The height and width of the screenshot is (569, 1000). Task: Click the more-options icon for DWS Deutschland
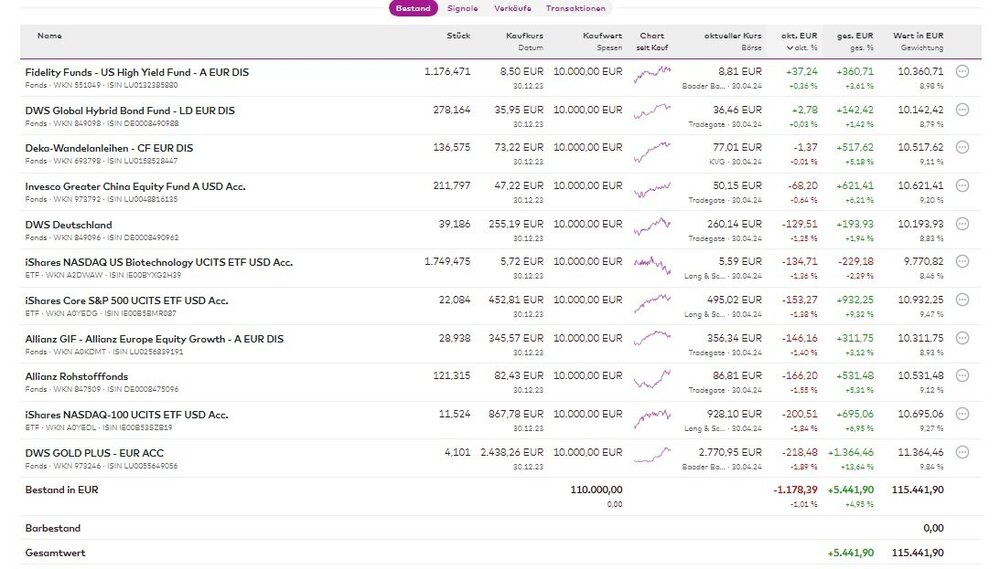click(x=962, y=224)
